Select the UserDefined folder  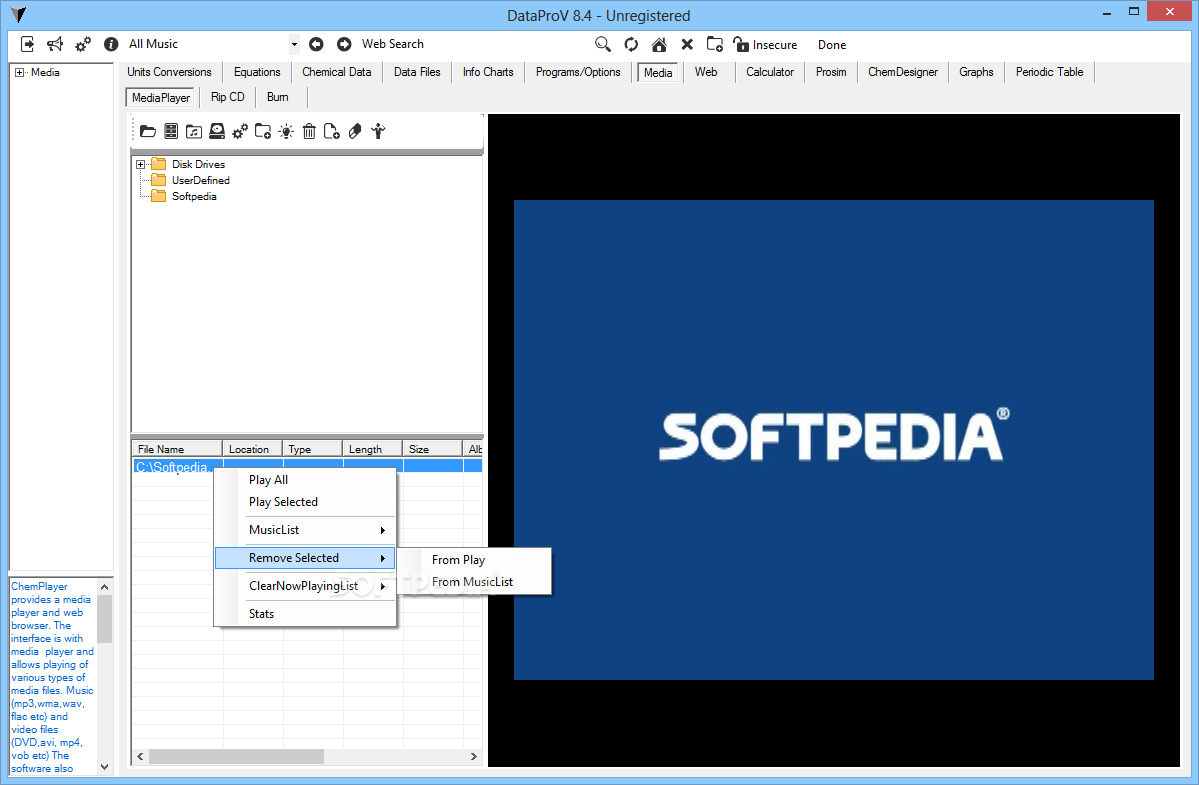[200, 180]
